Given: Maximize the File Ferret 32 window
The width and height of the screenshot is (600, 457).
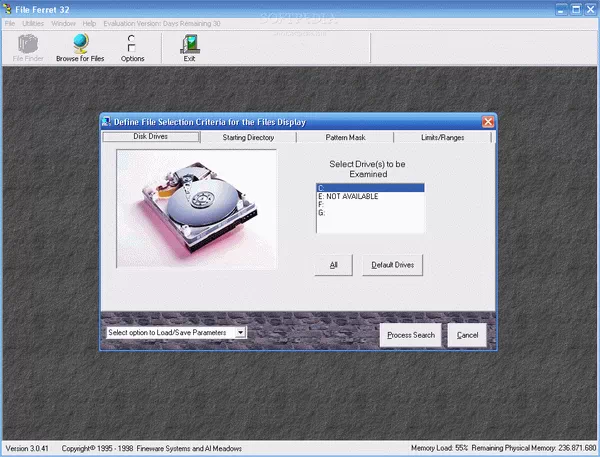Looking at the screenshot, I should point(576,9).
